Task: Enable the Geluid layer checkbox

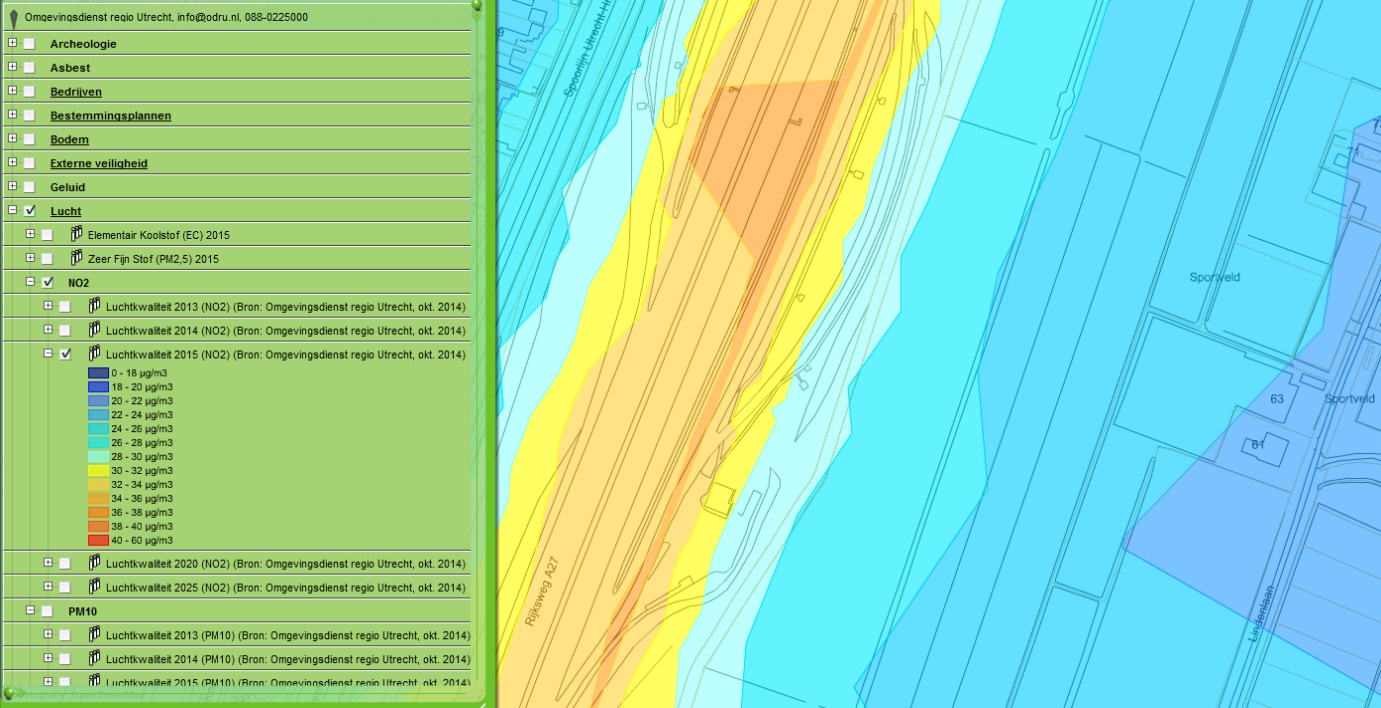Action: coord(30,187)
